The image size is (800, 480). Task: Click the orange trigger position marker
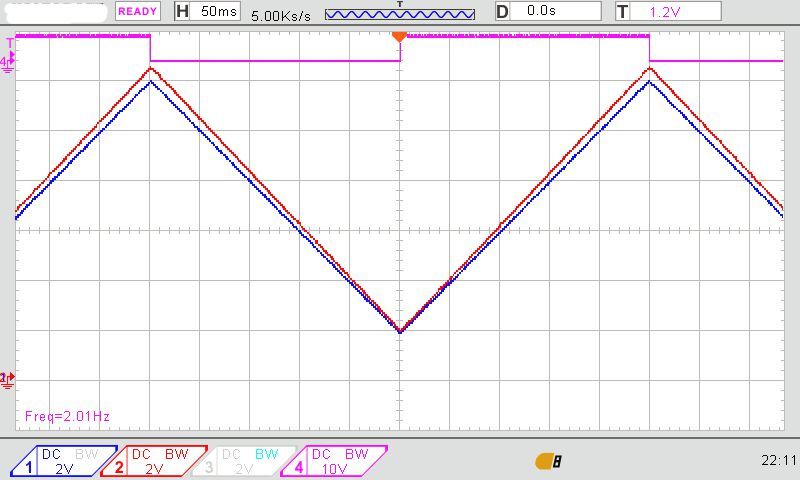(x=399, y=37)
